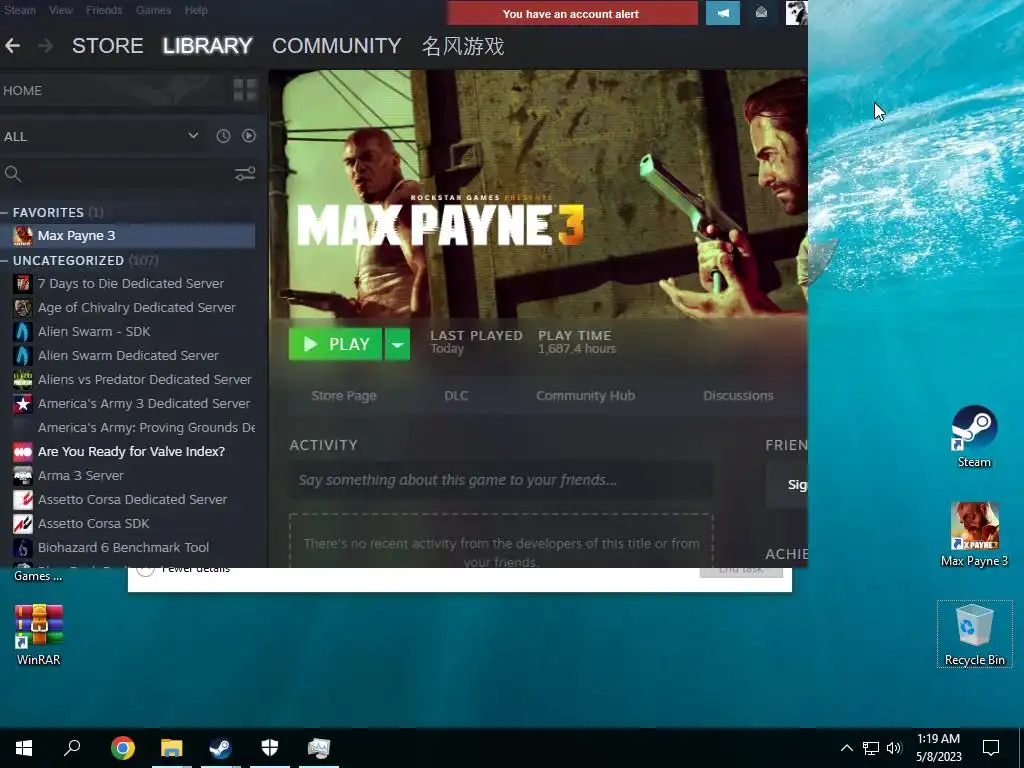Screen dimensions: 1024x768
Task: Open the ALL games filter dropdown
Action: [x=101, y=136]
